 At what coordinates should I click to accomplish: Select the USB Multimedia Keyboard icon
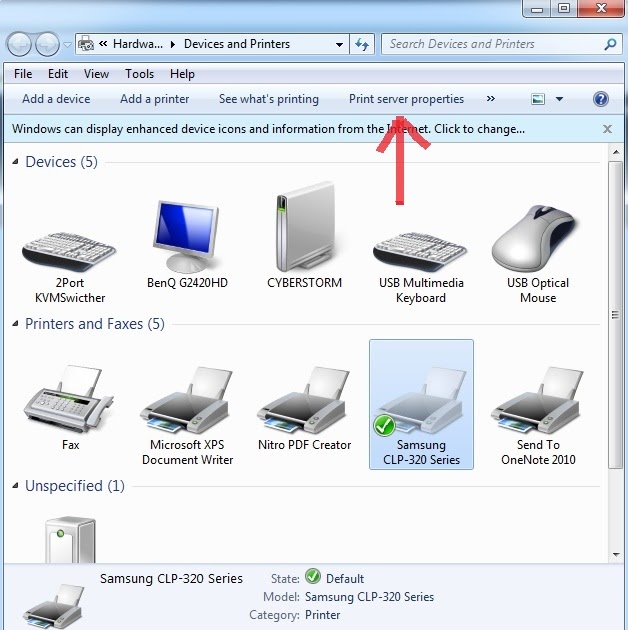(x=420, y=253)
